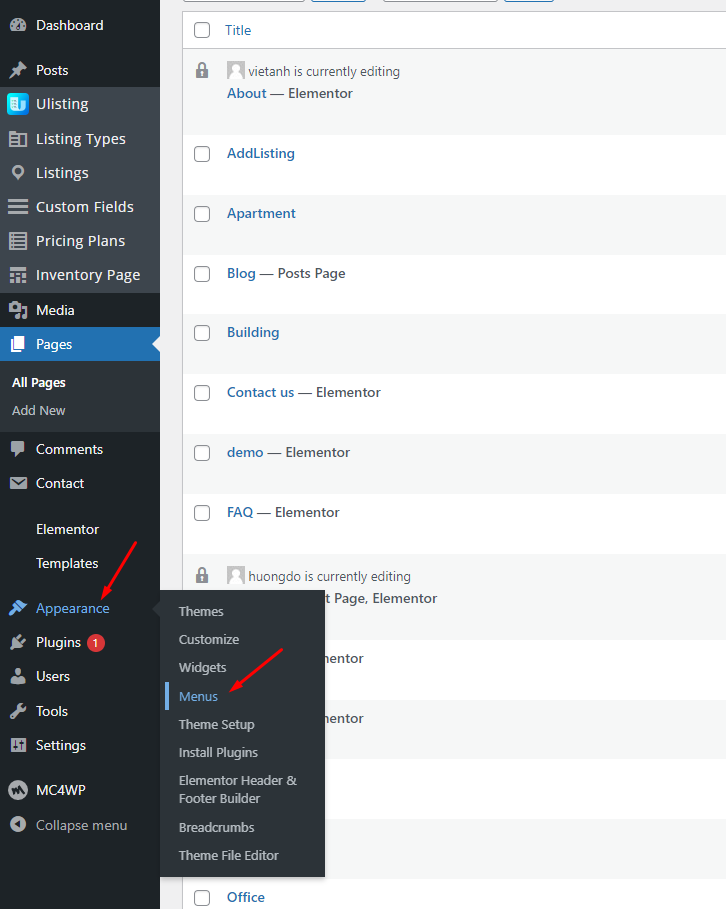Expand the Users menu in sidebar

(x=52, y=676)
